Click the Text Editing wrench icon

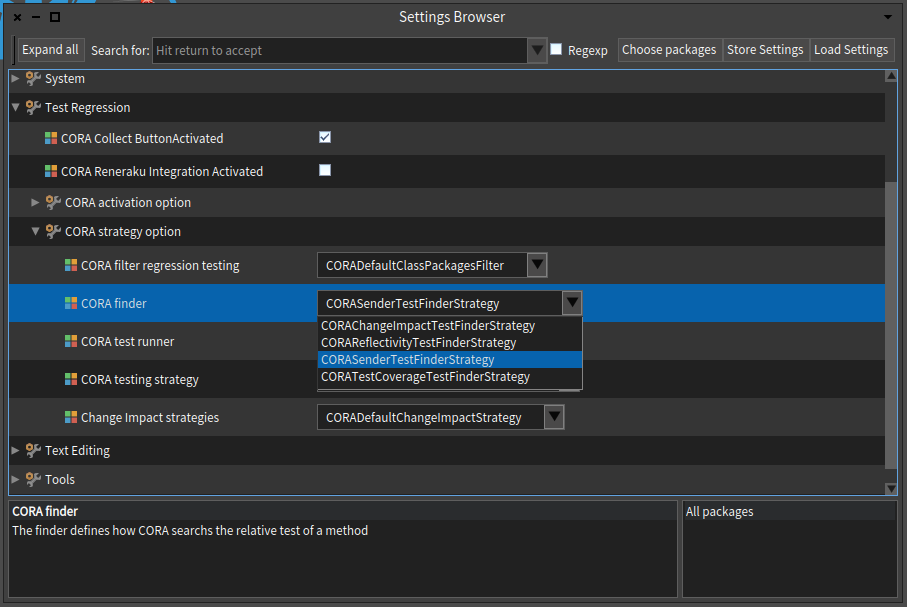[x=33, y=450]
